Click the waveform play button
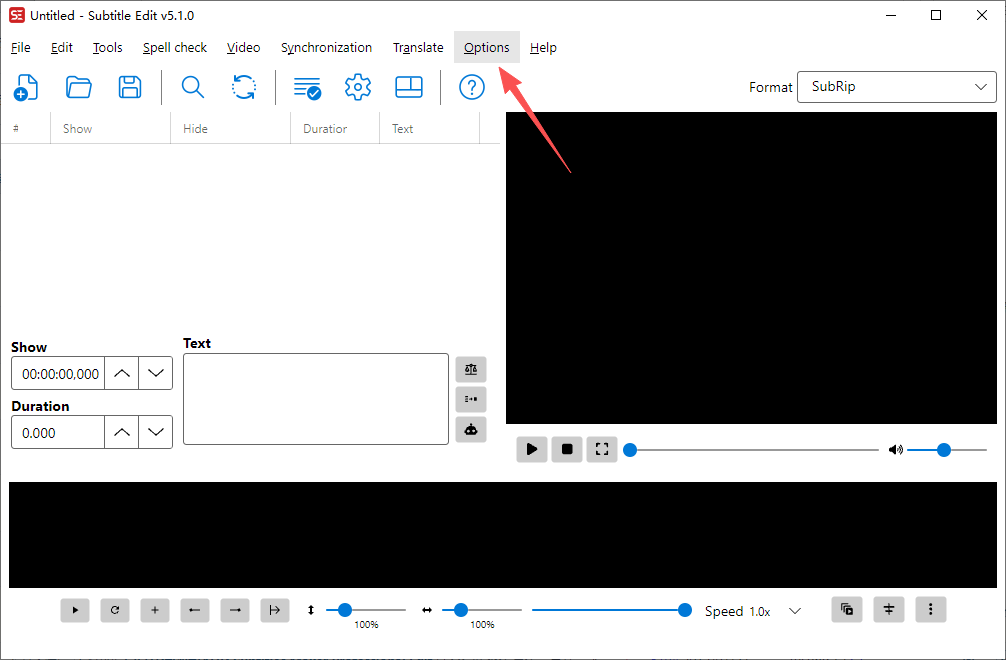 (75, 610)
